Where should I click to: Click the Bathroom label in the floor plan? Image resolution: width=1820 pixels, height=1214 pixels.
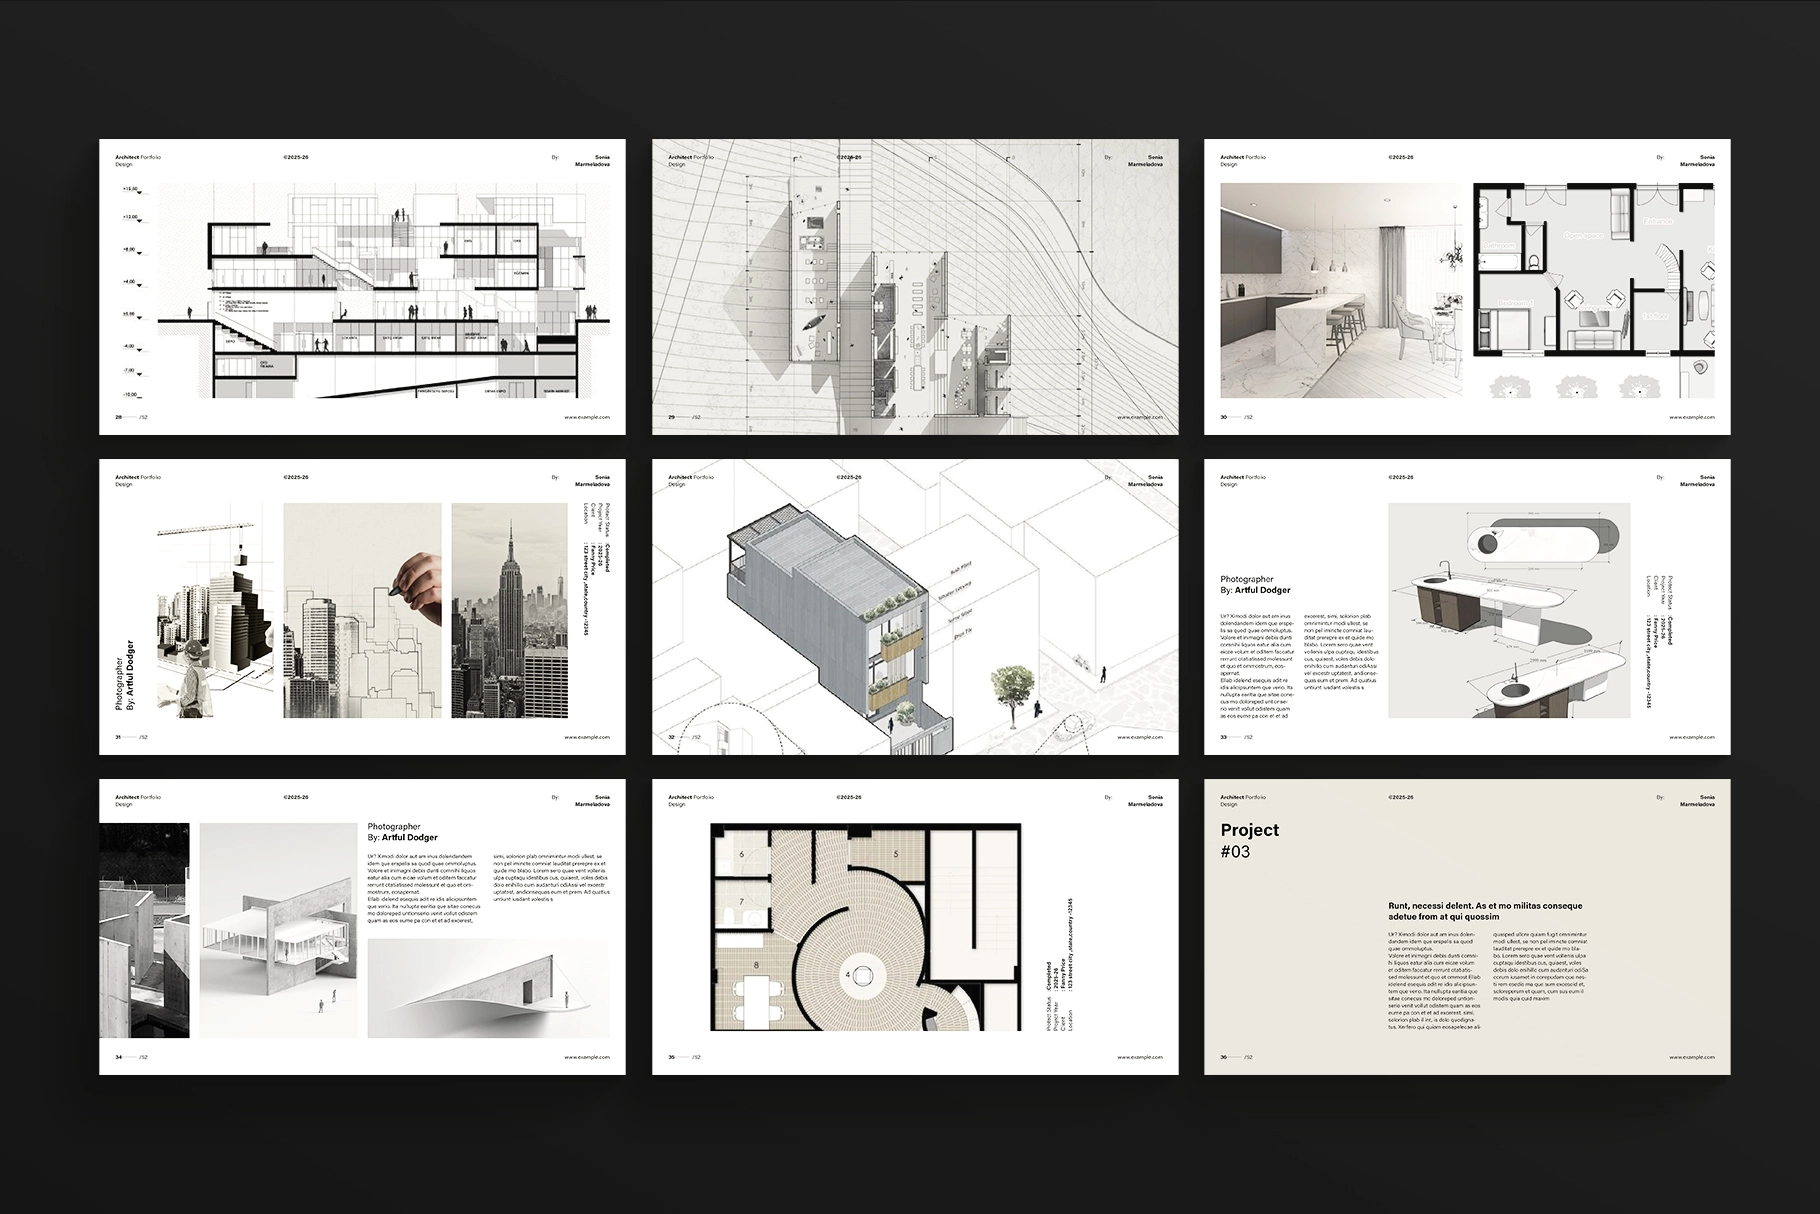coord(1499,245)
